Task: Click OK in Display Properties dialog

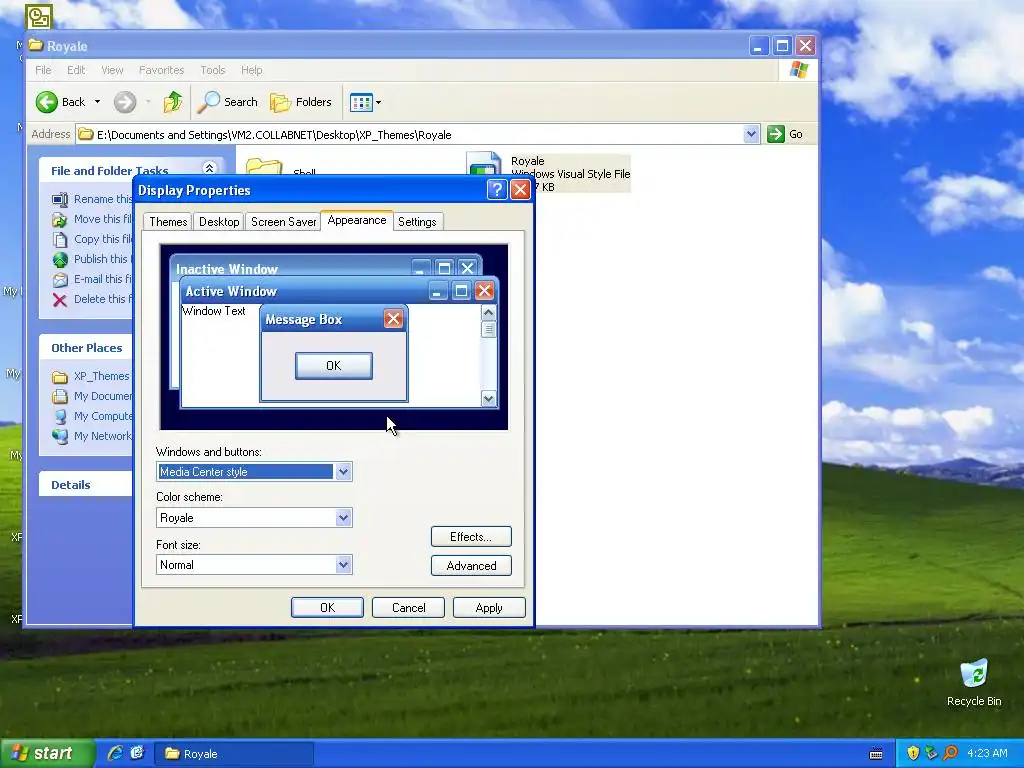Action: click(x=327, y=607)
